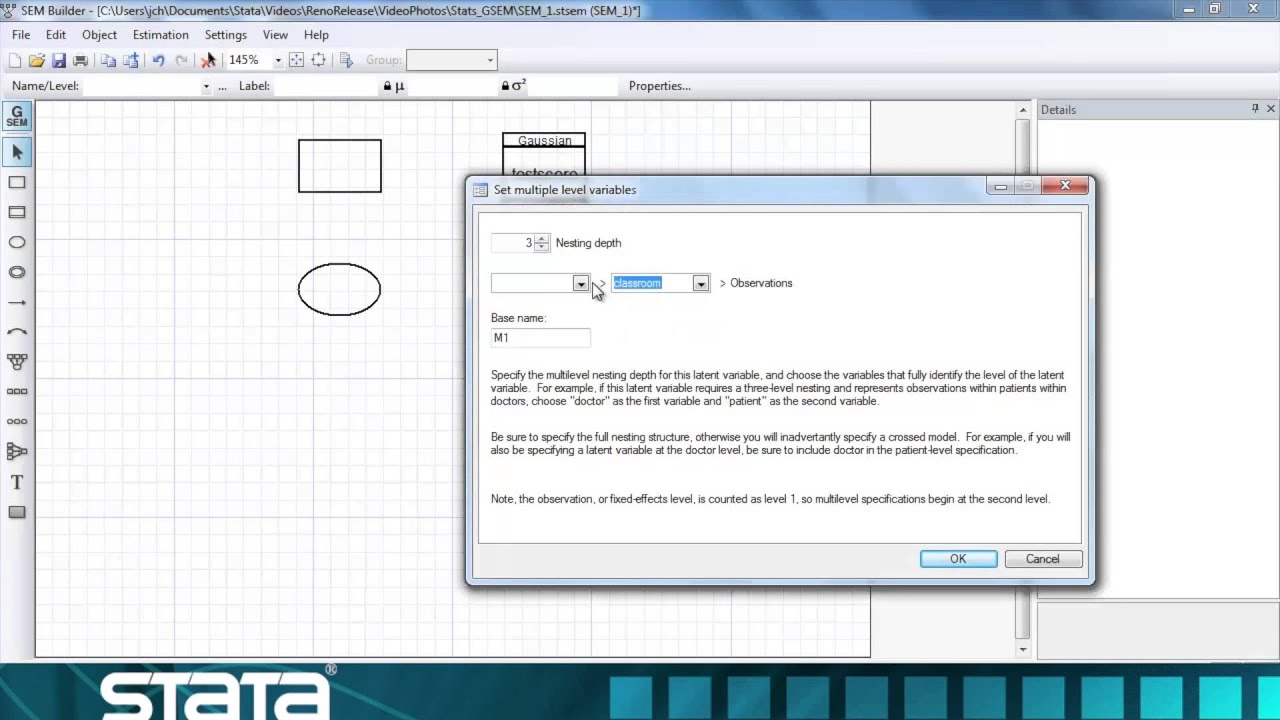Open the File menu
The image size is (1280, 720).
coord(21,35)
